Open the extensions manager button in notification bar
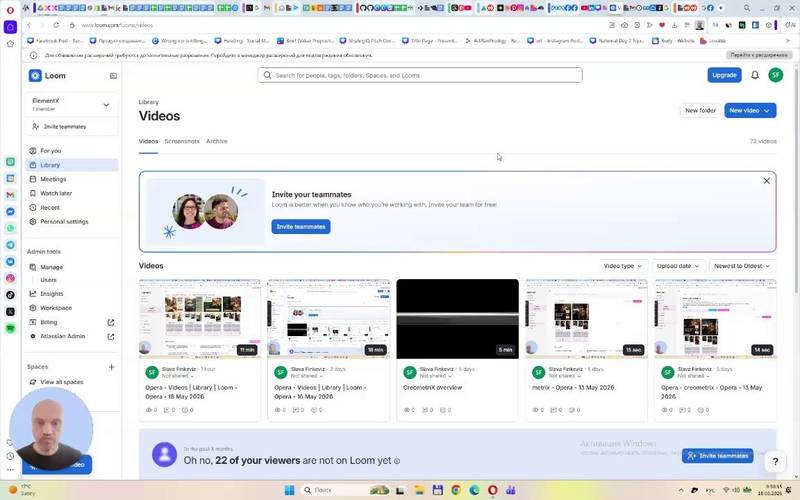 [759, 55]
